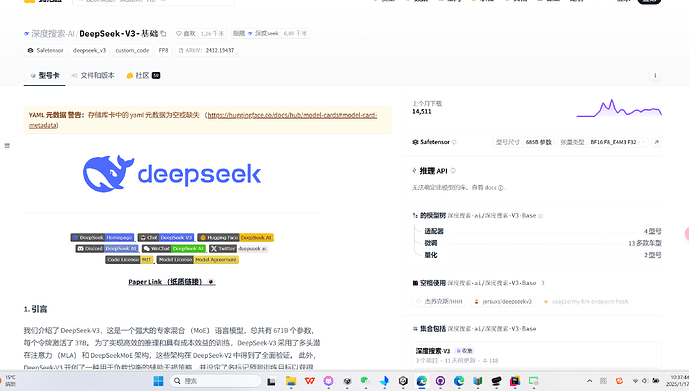Open WeChat from the taskbar
This screenshot has height=391, width=689.
click(365, 381)
